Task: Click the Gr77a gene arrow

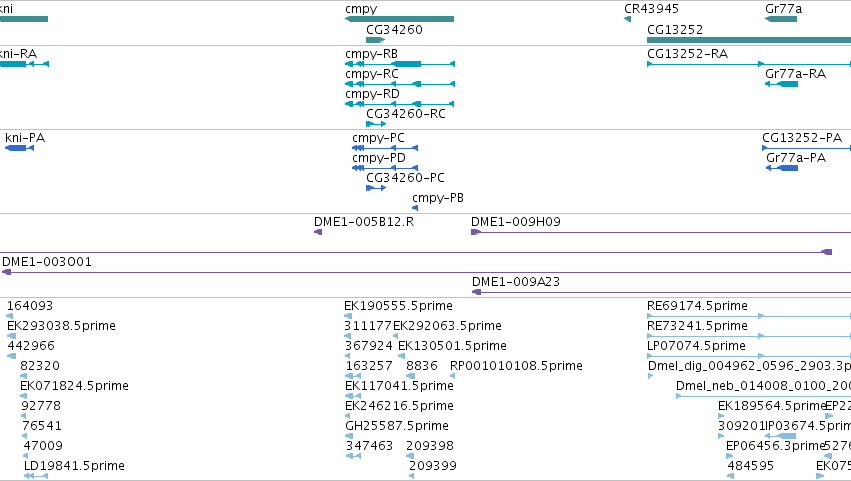Action: point(781,19)
